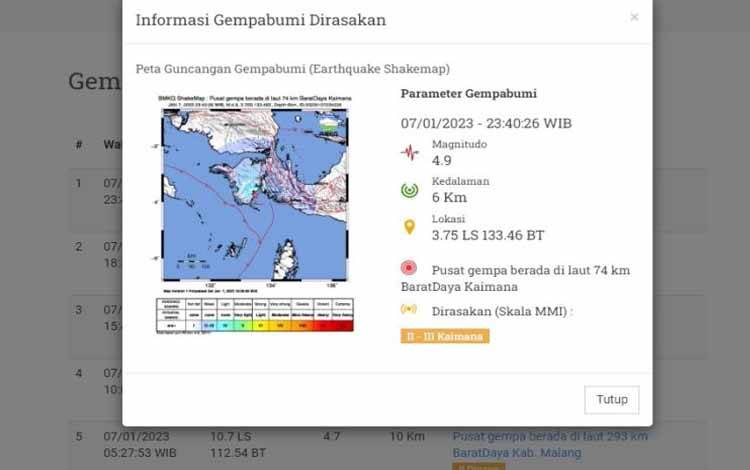Screen dimensions: 750x470
Task: Click the 'Magnitudo' label
Action: (x=459, y=144)
